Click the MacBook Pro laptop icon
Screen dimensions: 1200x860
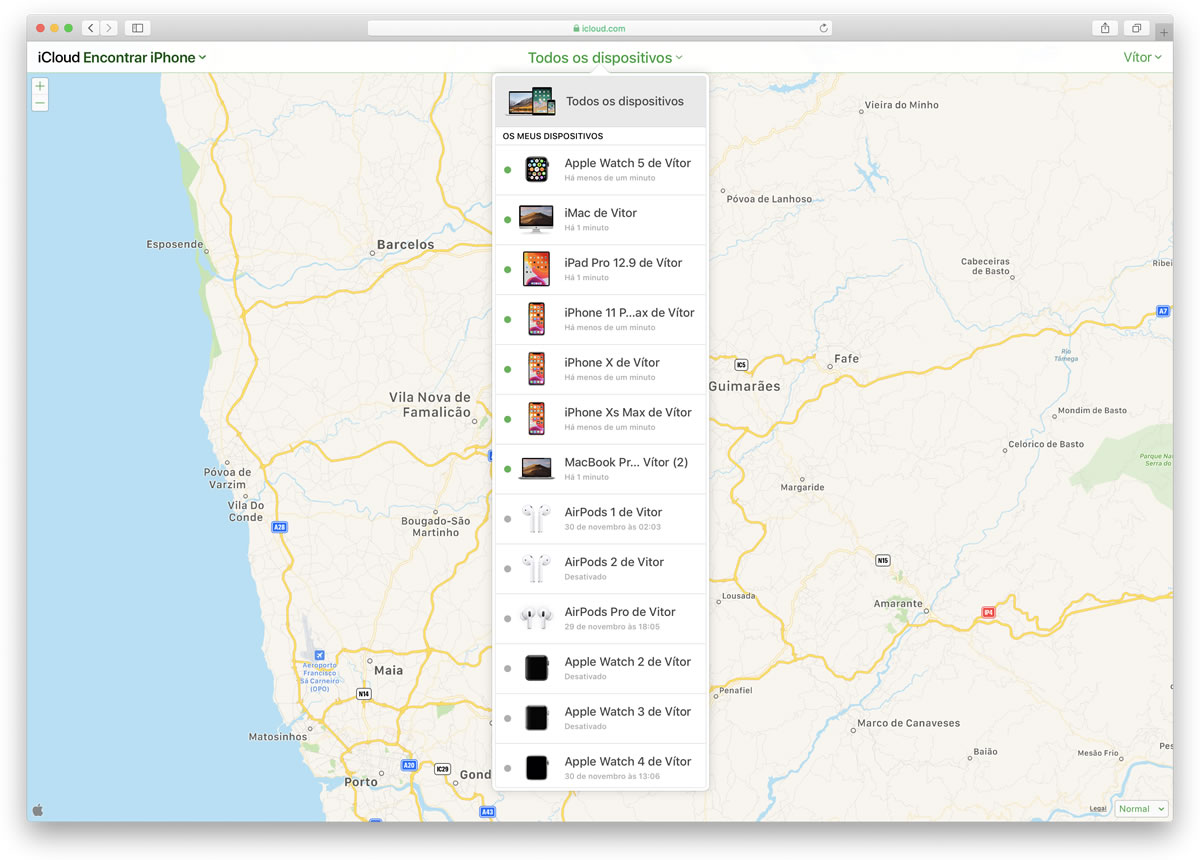537,470
